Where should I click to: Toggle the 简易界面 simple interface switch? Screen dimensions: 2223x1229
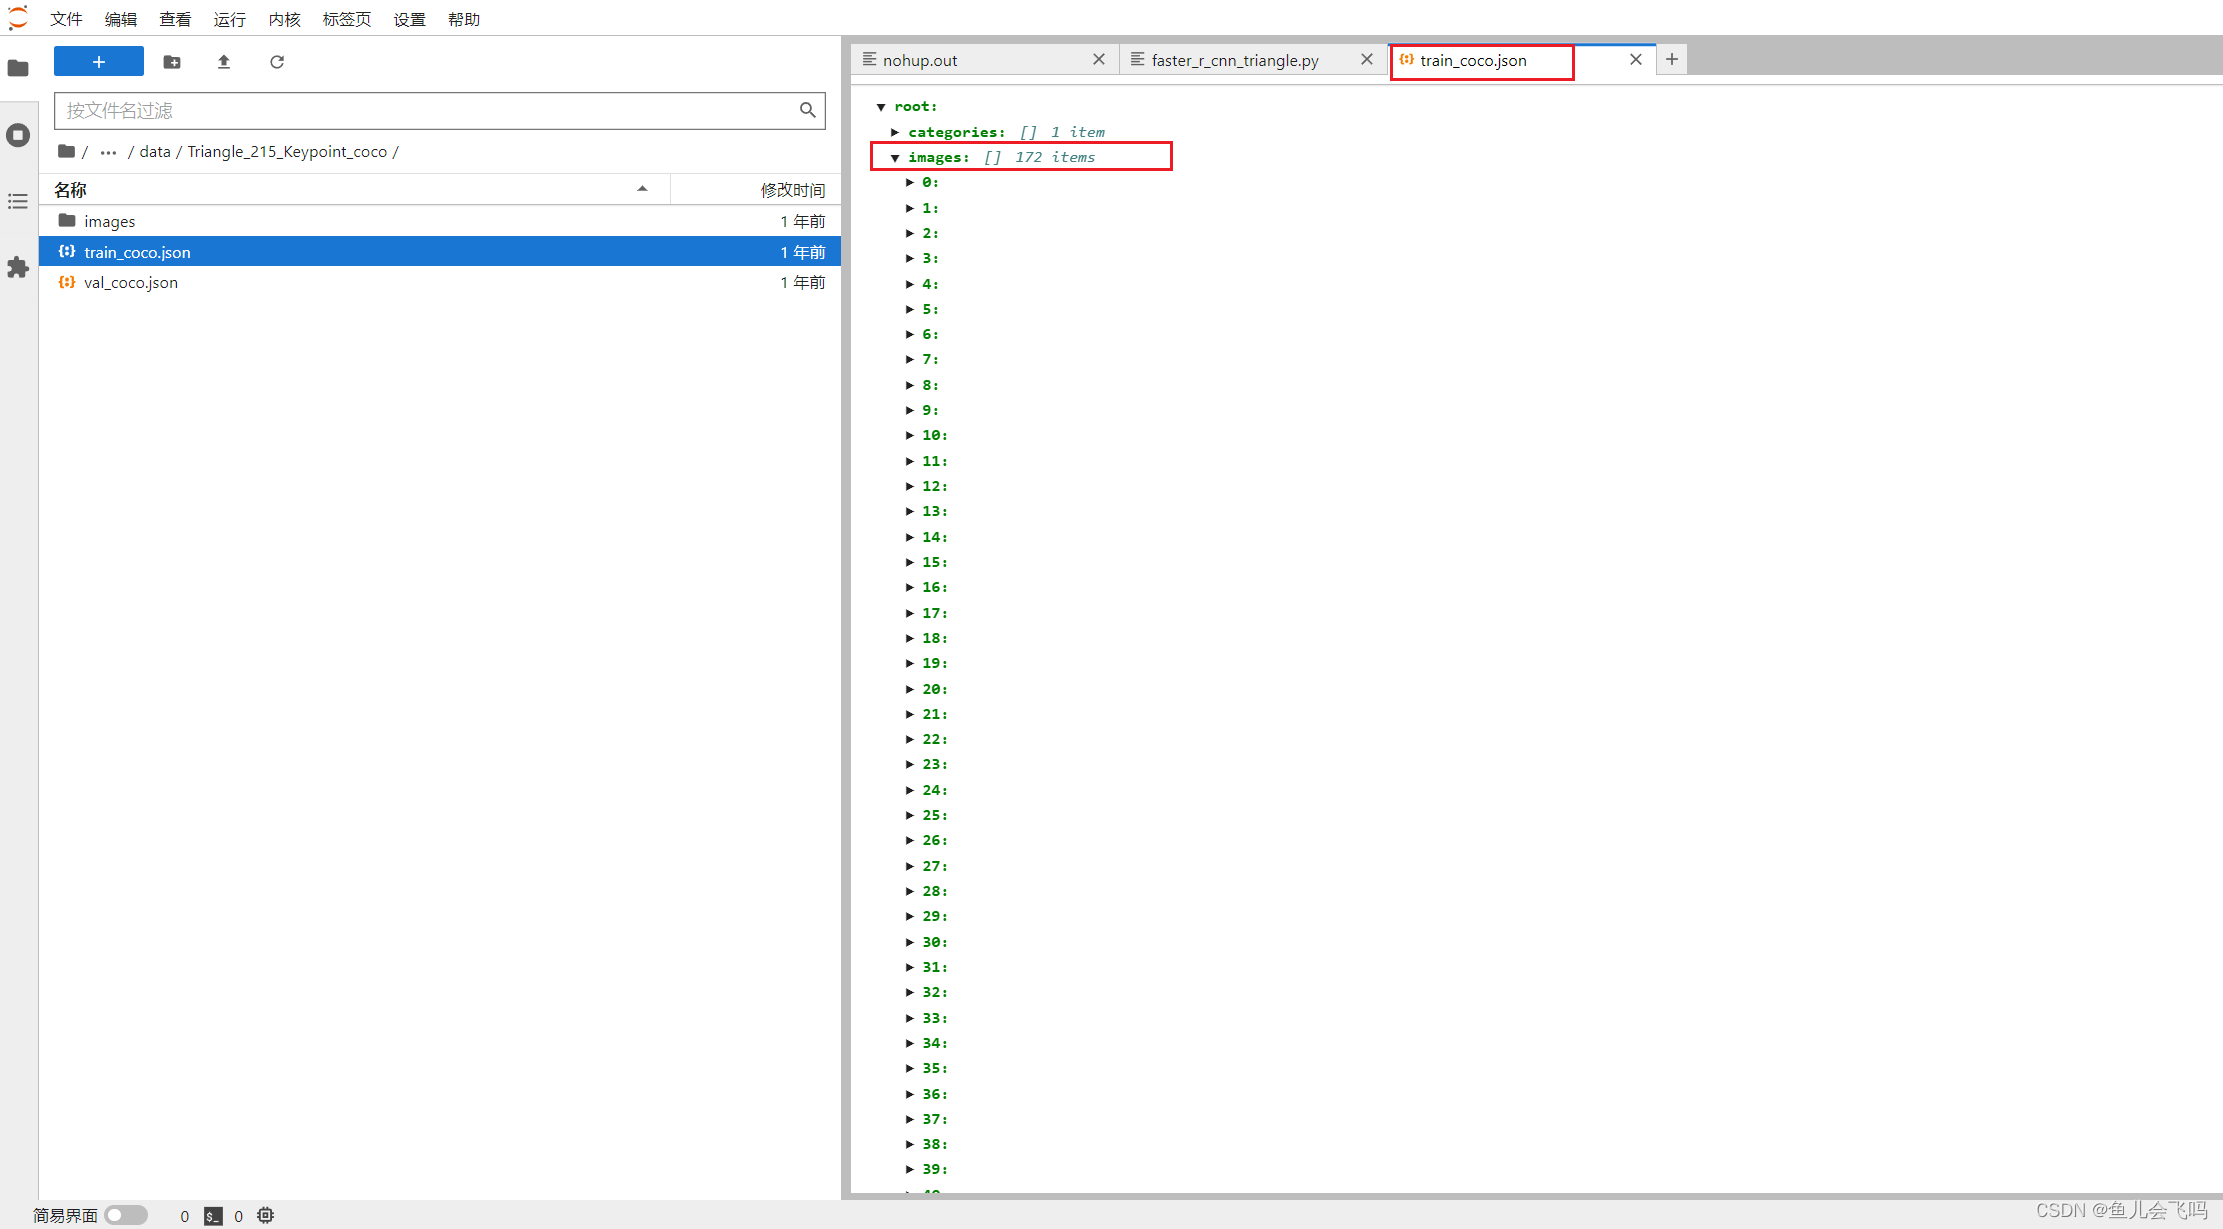point(126,1215)
